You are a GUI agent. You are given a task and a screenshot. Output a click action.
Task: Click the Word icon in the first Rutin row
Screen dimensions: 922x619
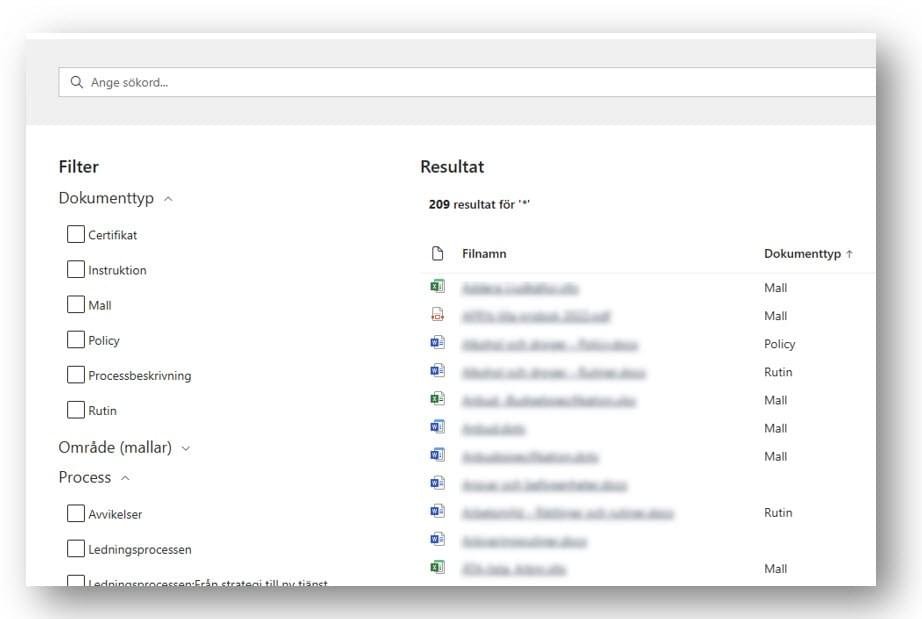pos(436,372)
